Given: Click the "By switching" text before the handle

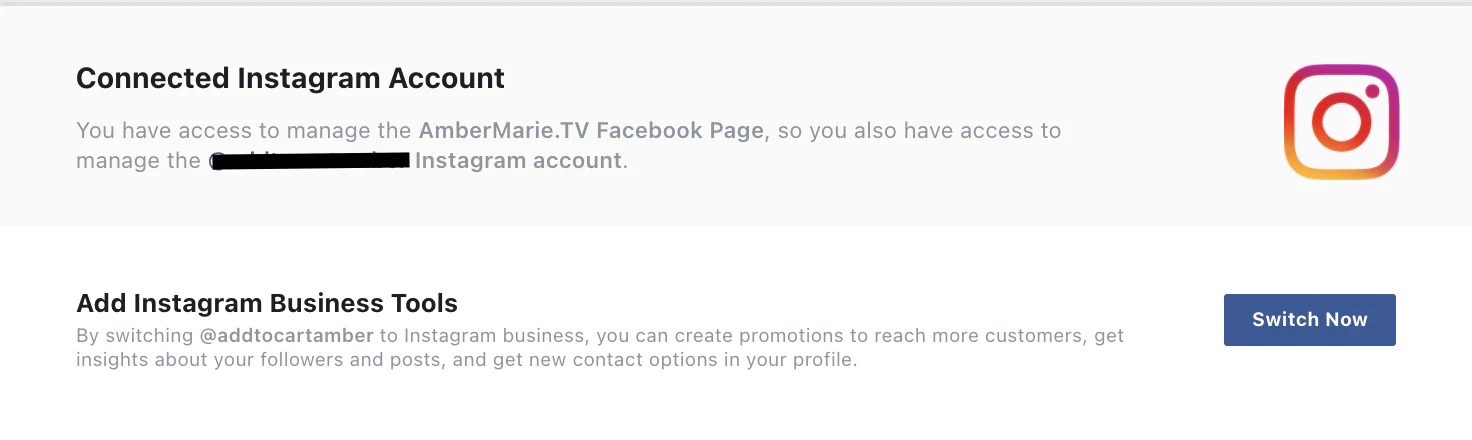Looking at the screenshot, I should pyautogui.click(x=135, y=336).
